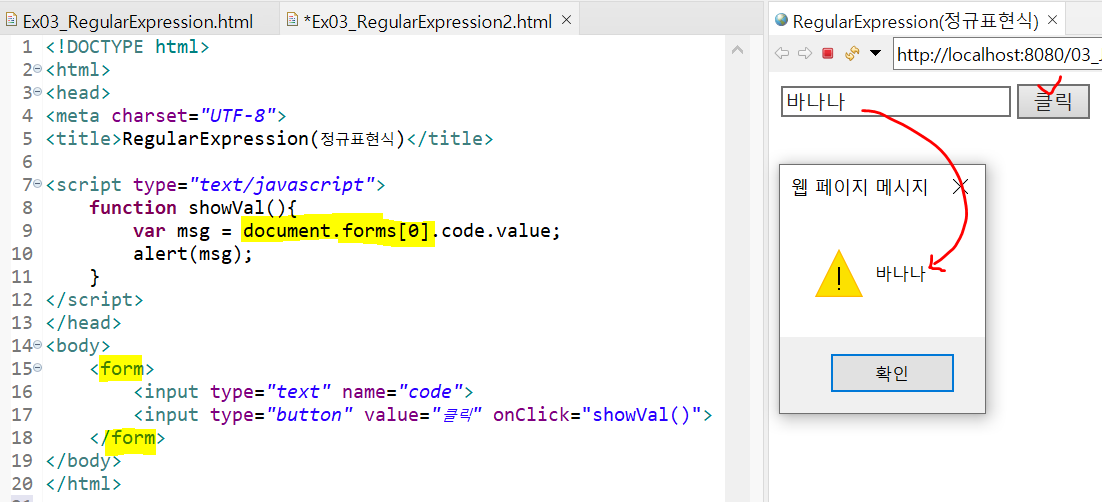The image size is (1102, 502).
Task: Refresh the internal browser page
Action: coord(853,53)
